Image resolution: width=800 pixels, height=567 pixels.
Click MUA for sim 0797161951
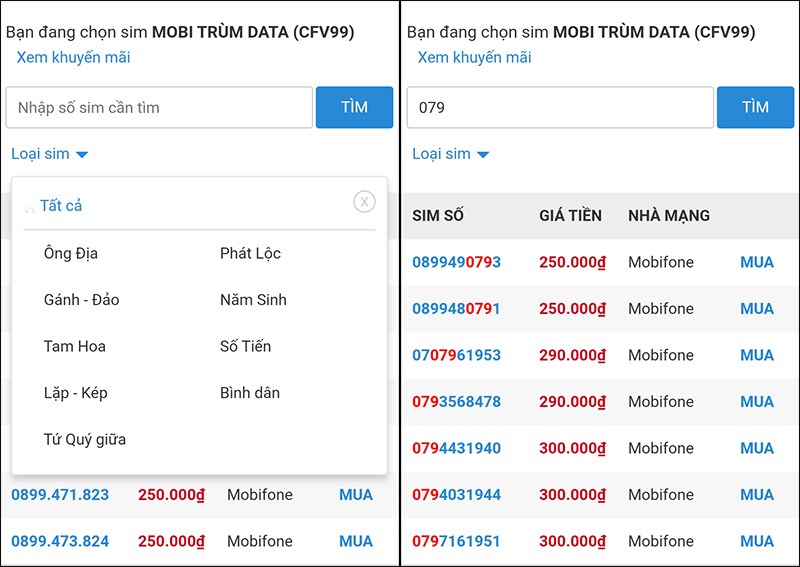tap(757, 541)
